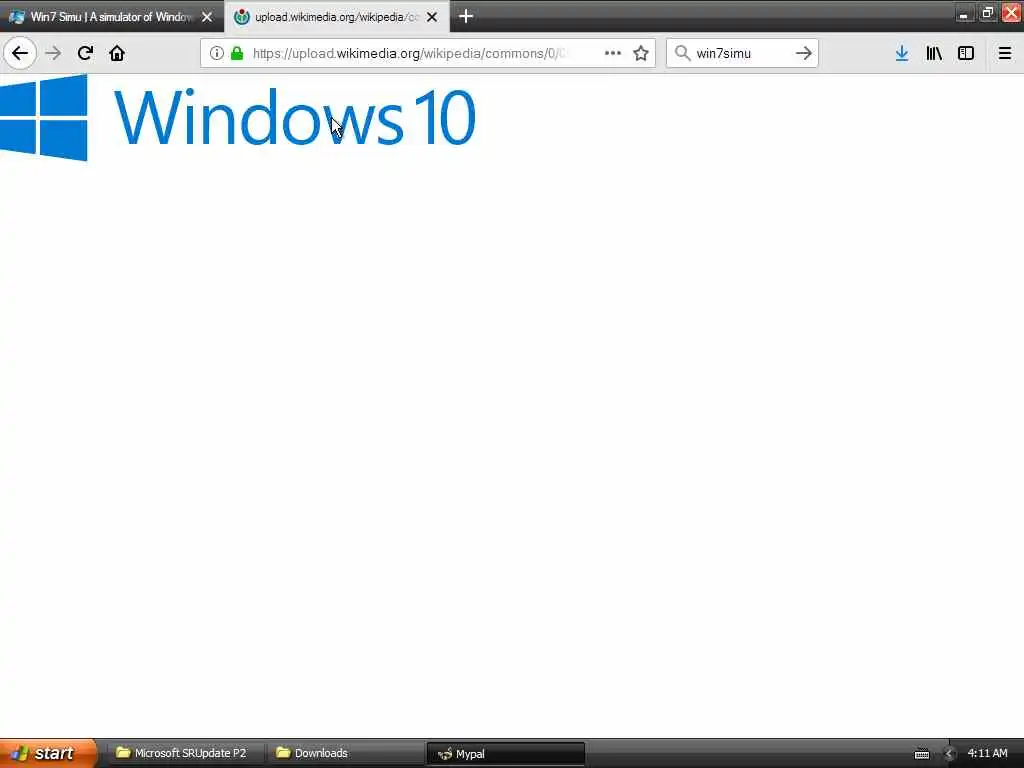Click the Windows 10 logo image
The height and width of the screenshot is (768, 1024).
[x=238, y=118]
